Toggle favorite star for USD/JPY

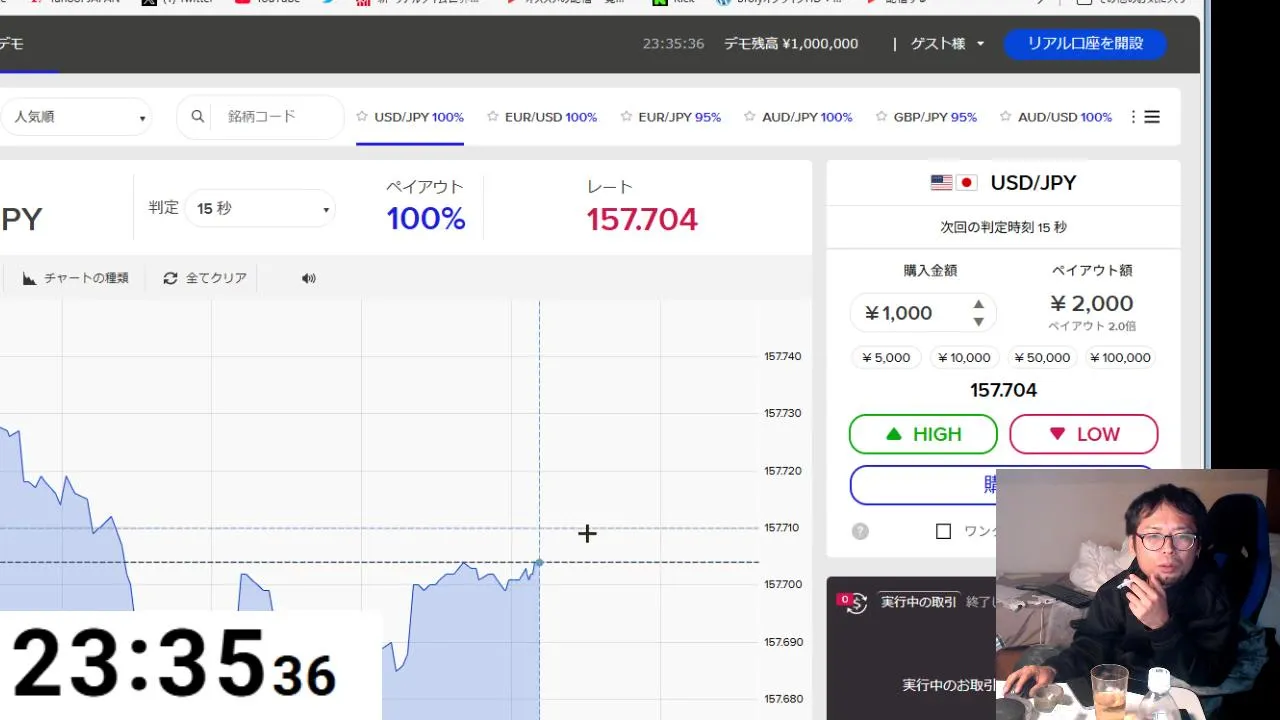(x=362, y=117)
